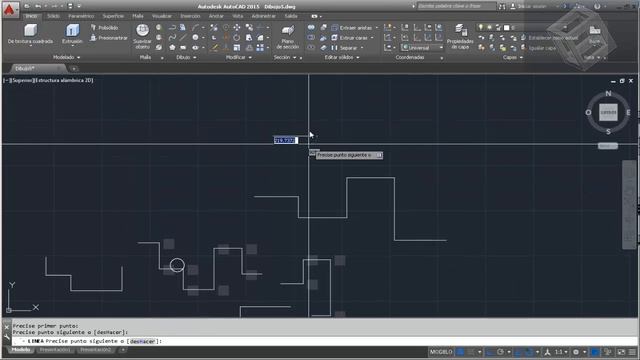Click the white layer color swatch

(507, 27)
